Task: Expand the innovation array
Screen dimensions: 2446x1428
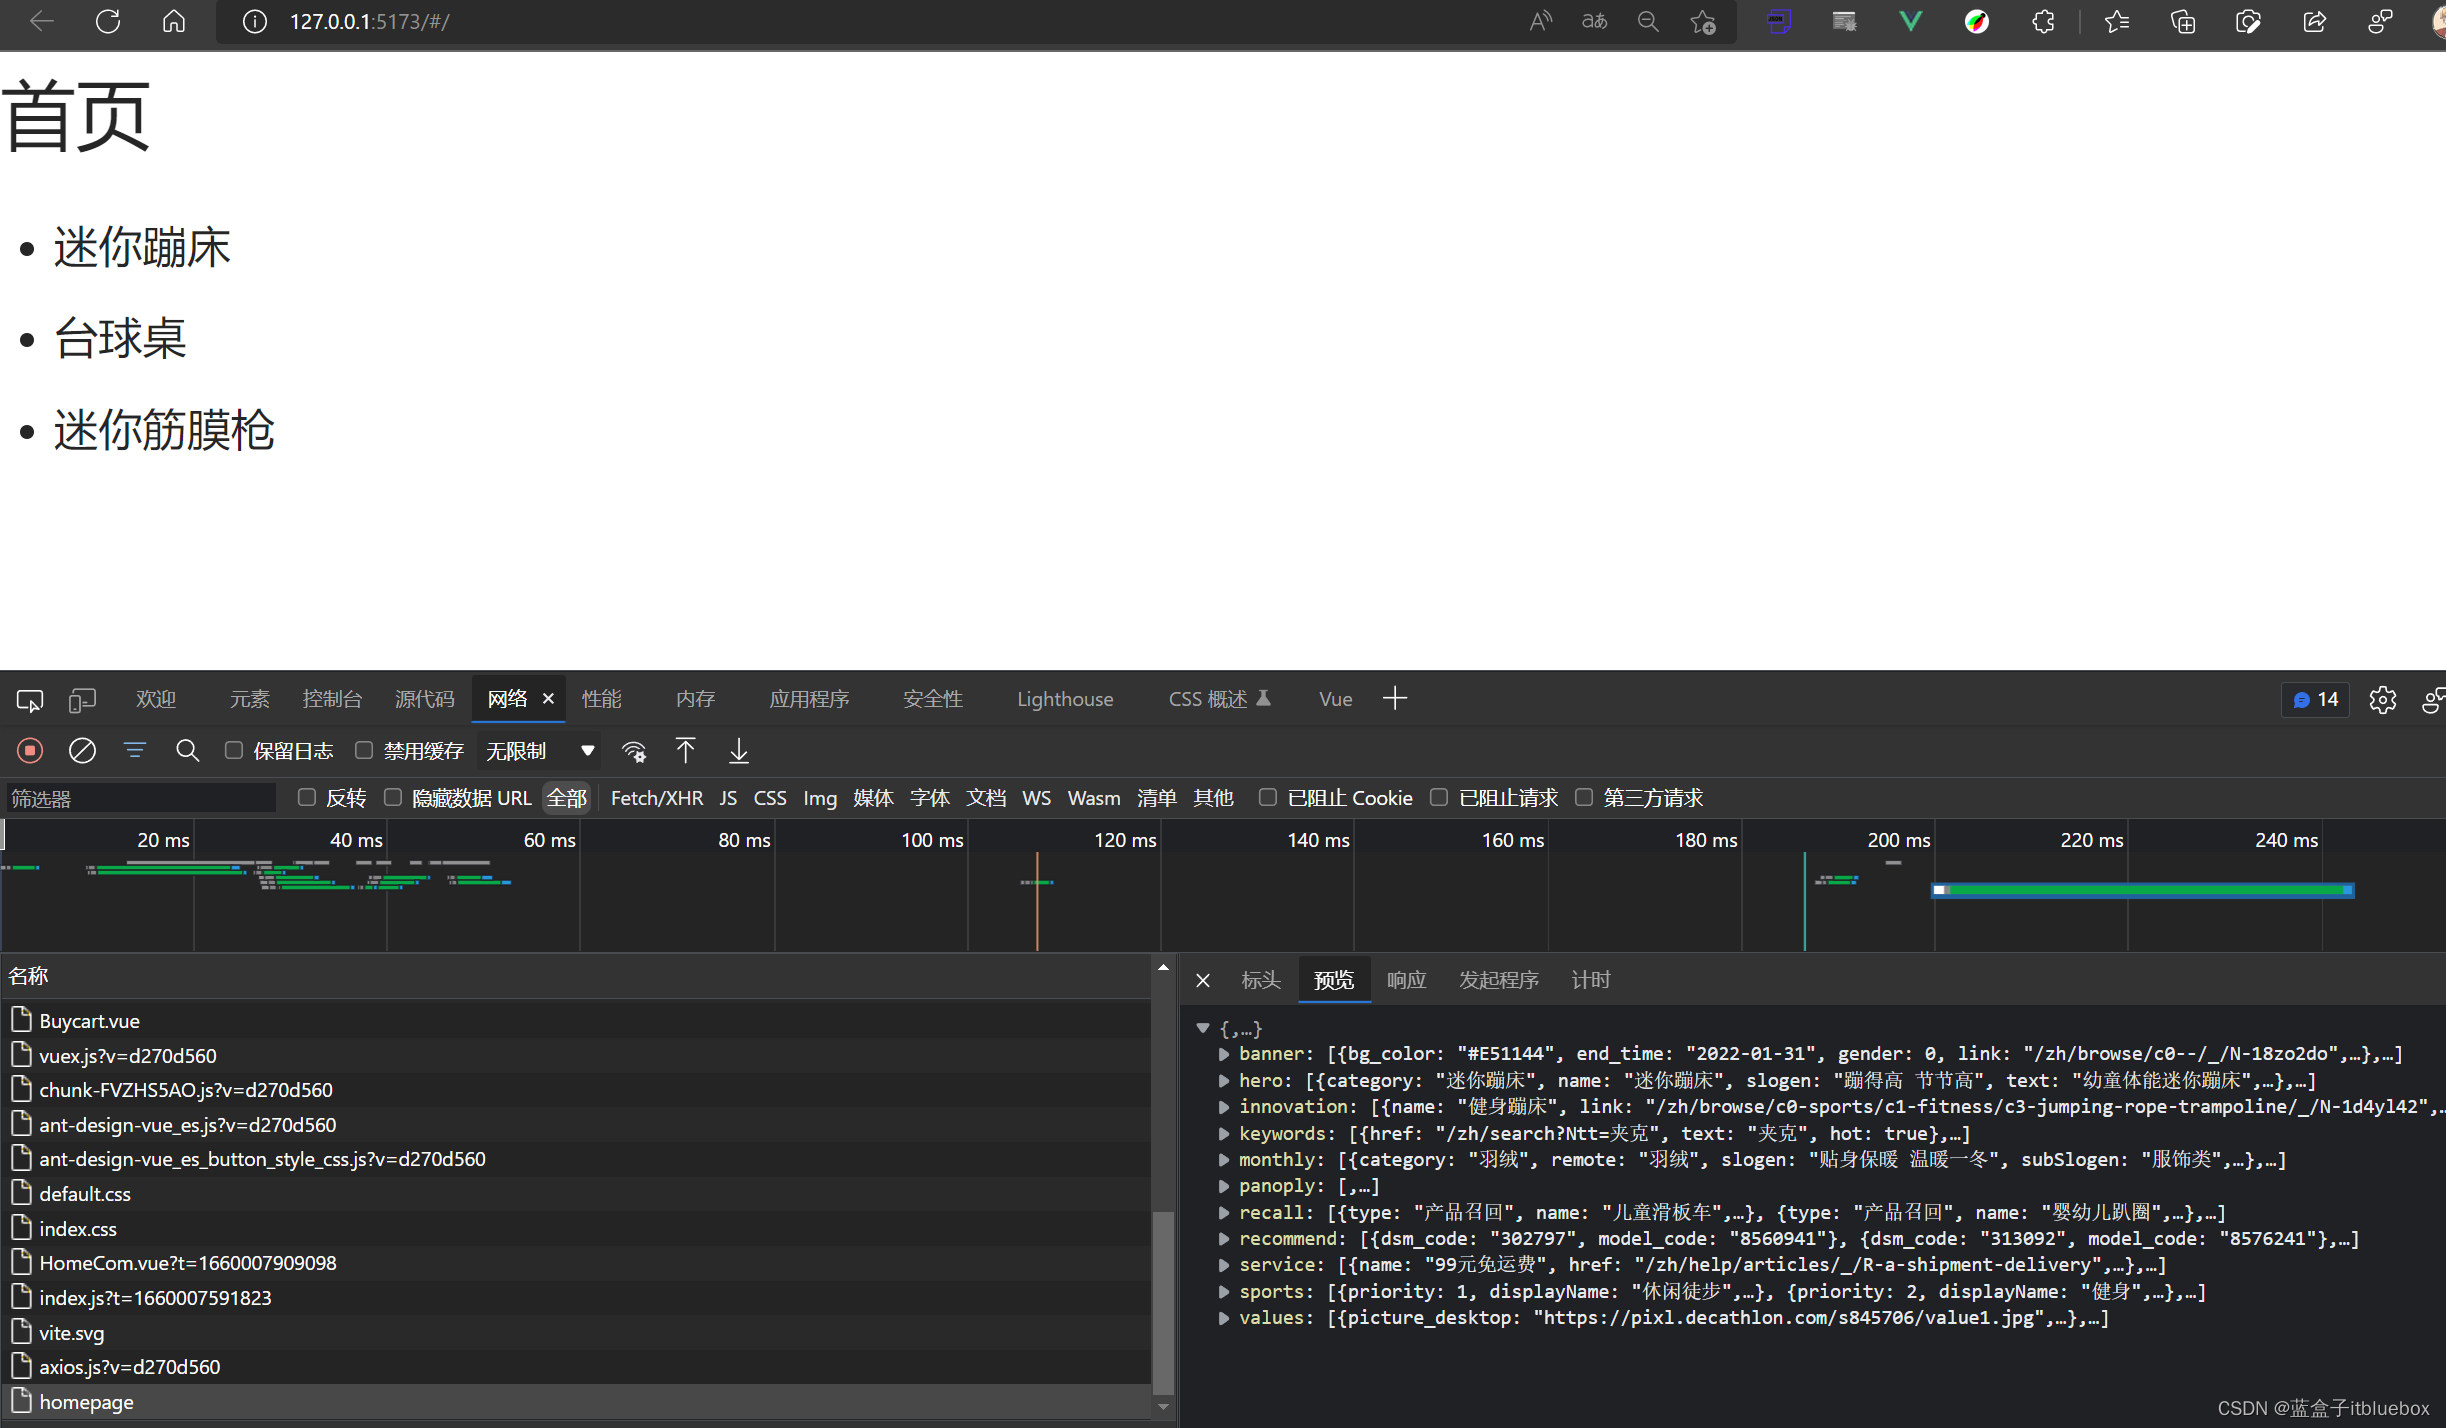Action: click(1224, 1107)
